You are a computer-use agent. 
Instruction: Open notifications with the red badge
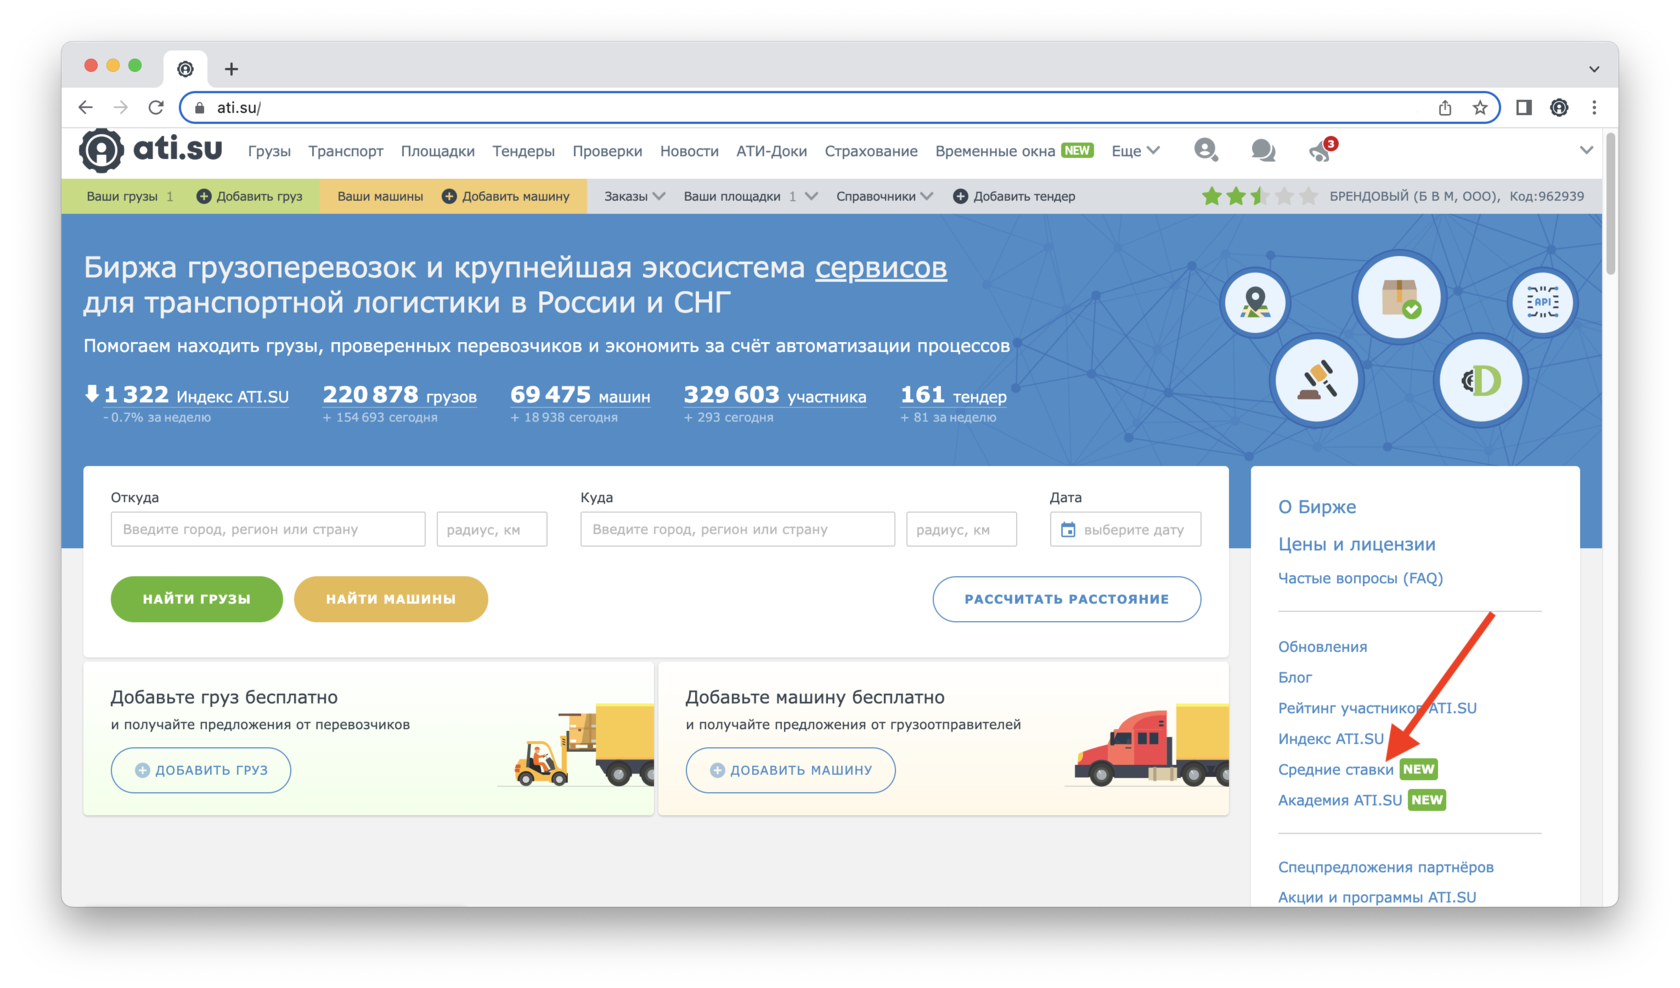tap(1322, 150)
